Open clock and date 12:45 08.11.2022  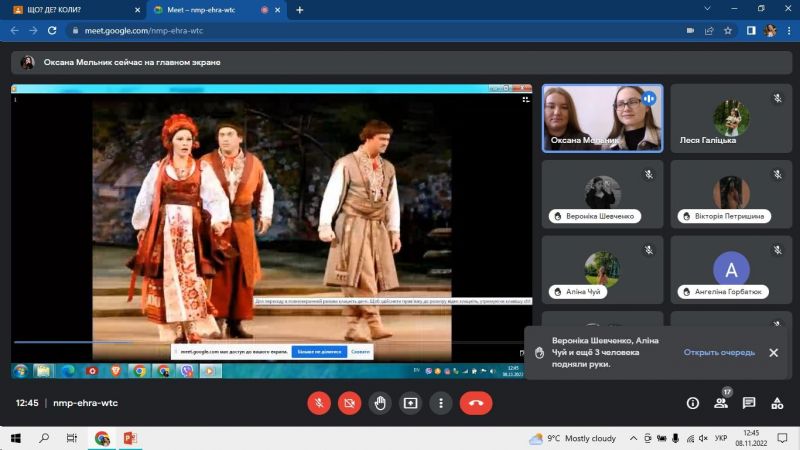(751, 438)
